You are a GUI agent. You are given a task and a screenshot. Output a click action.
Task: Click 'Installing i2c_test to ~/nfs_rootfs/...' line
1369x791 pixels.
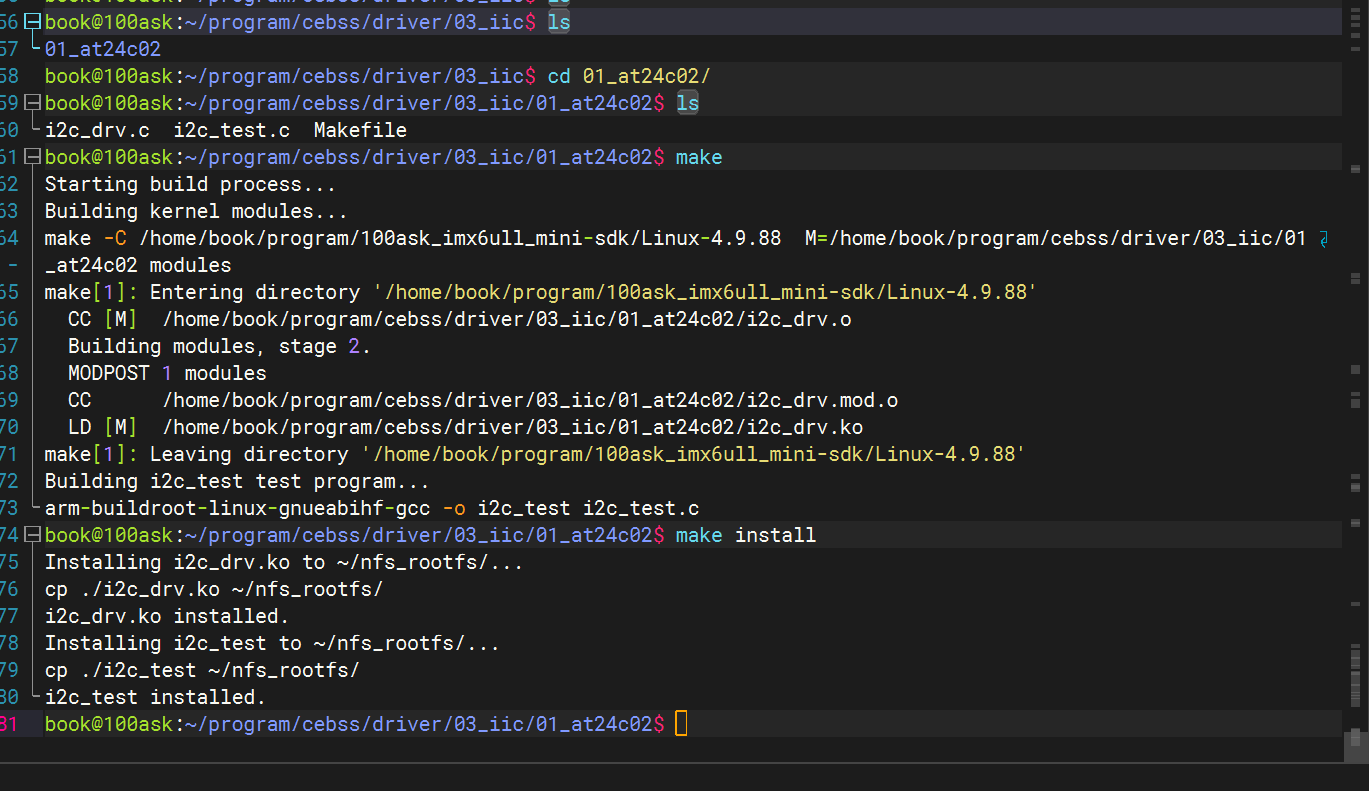pos(272,642)
